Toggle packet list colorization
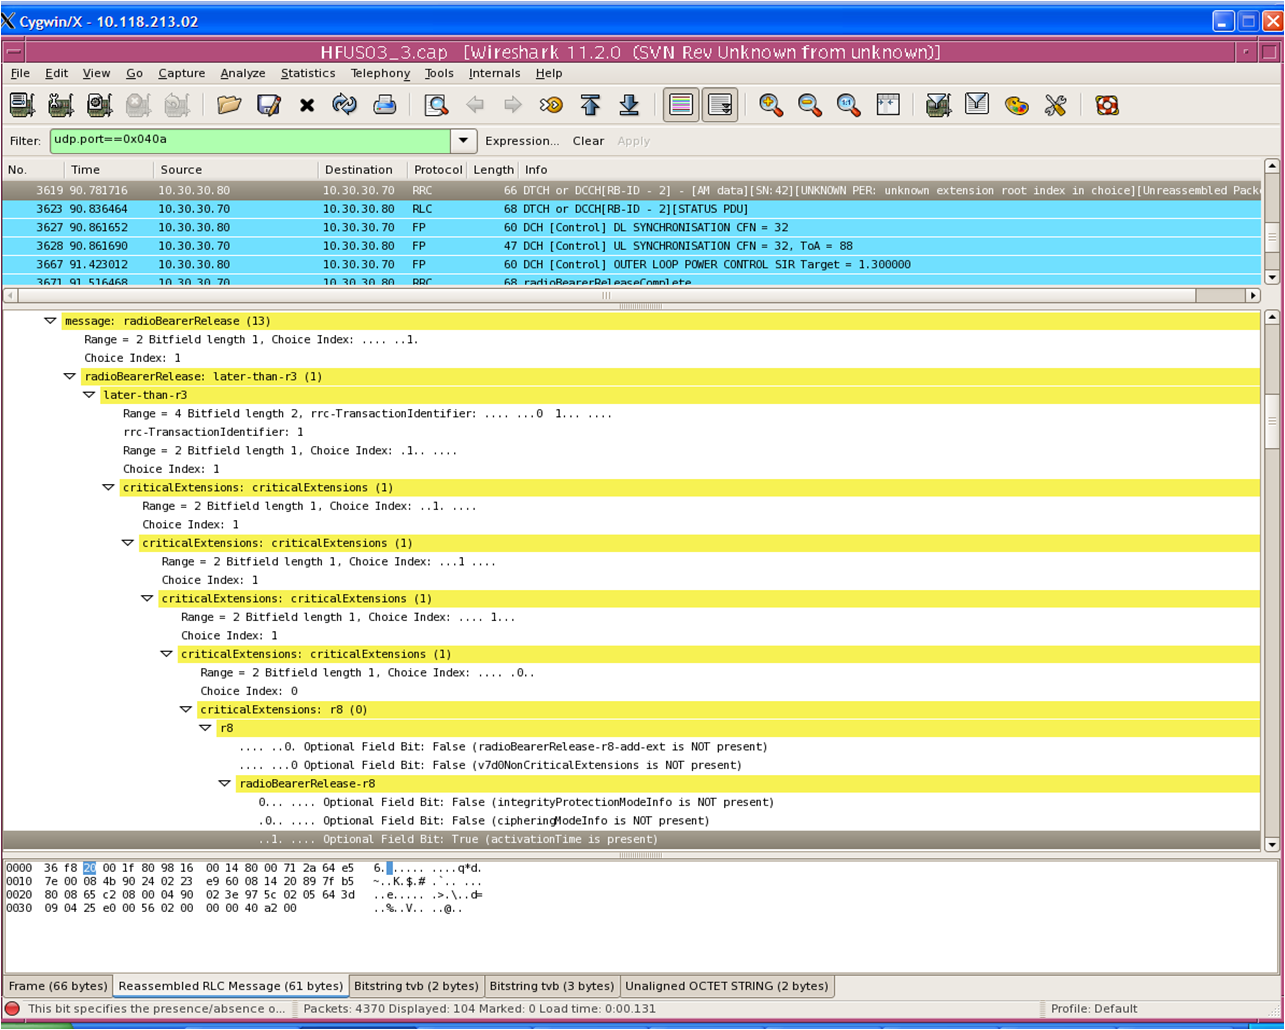Image resolution: width=1285 pixels, height=1030 pixels. 681,105
